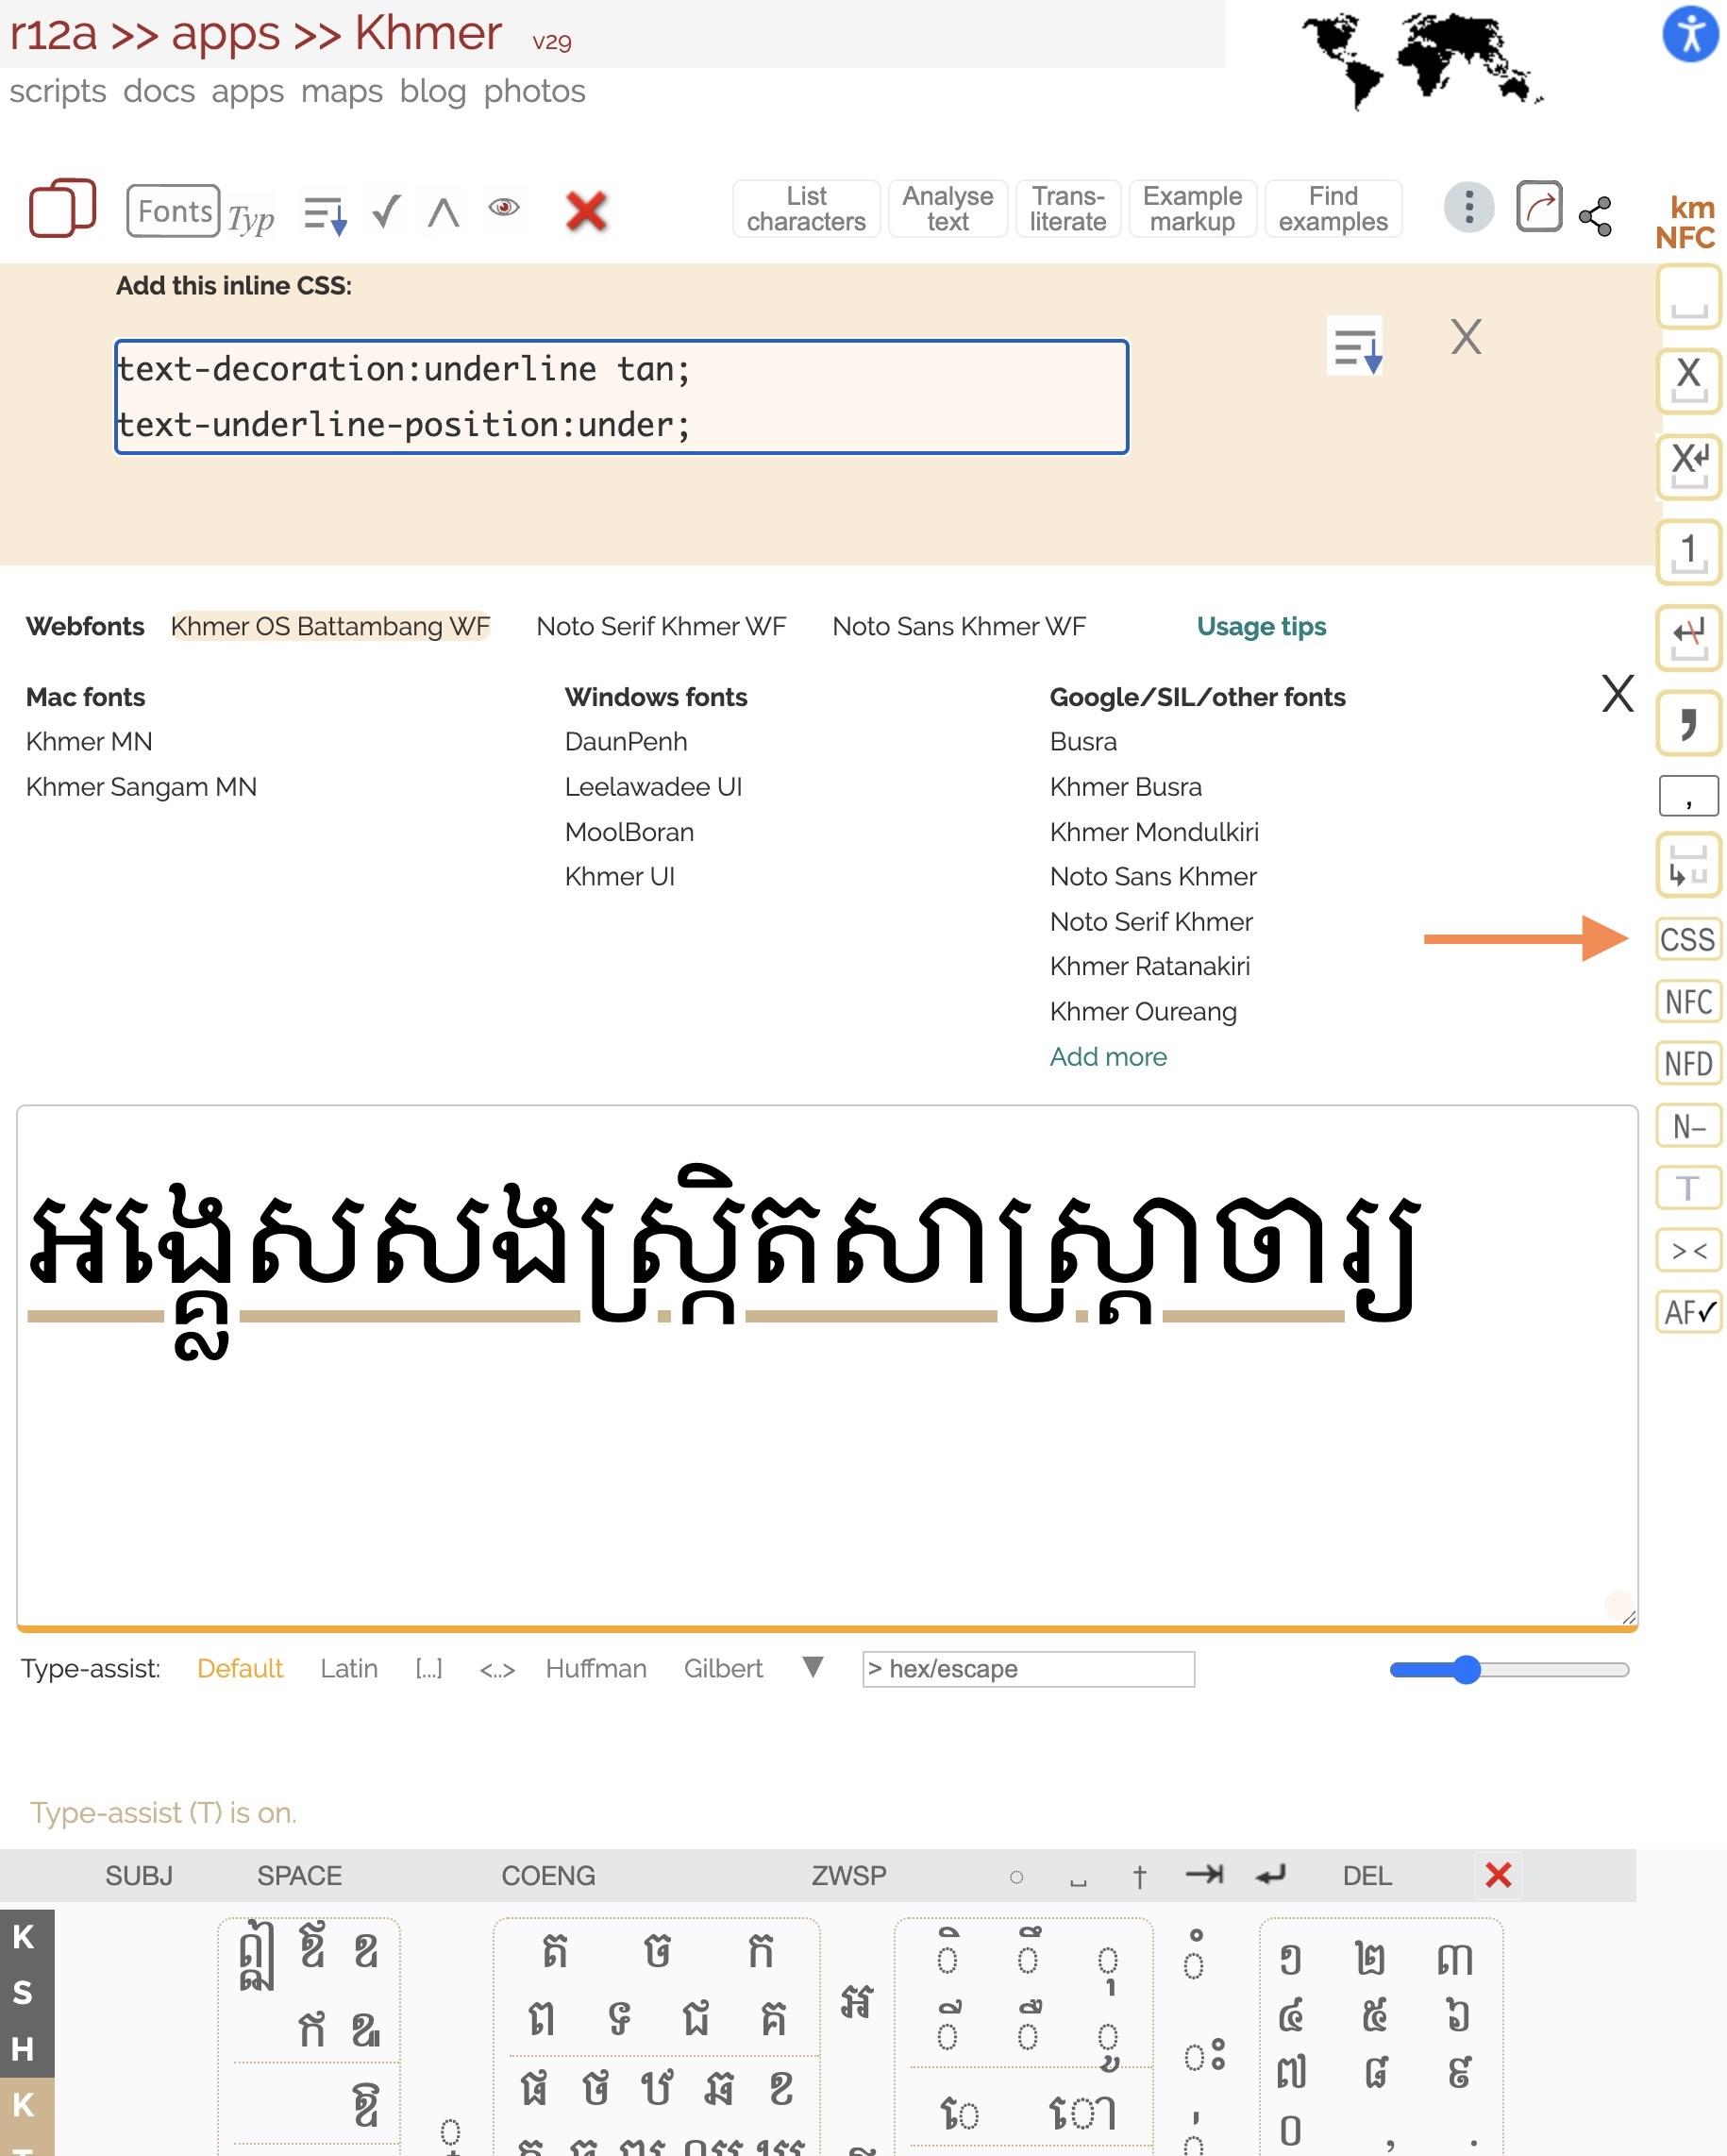1727x2156 pixels.
Task: Open the Fonts panel button
Action: (x=174, y=211)
